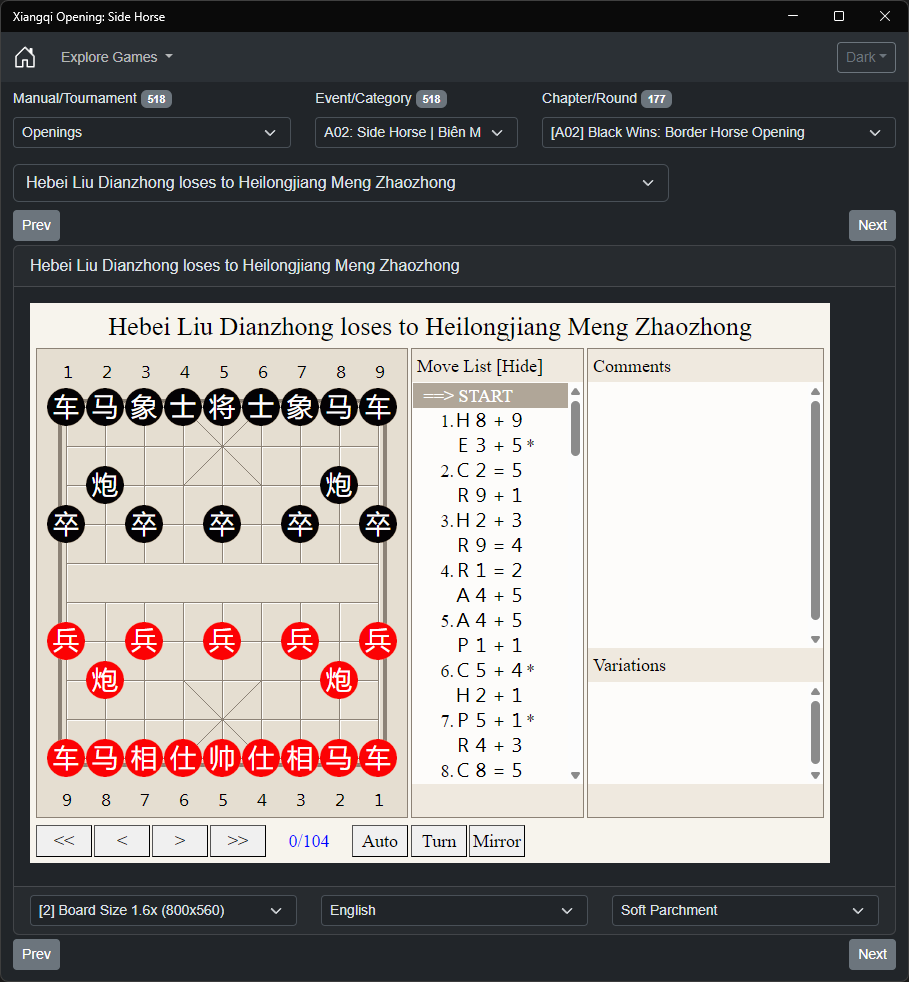Jump to last move with >> button
The image size is (909, 982).
point(238,840)
